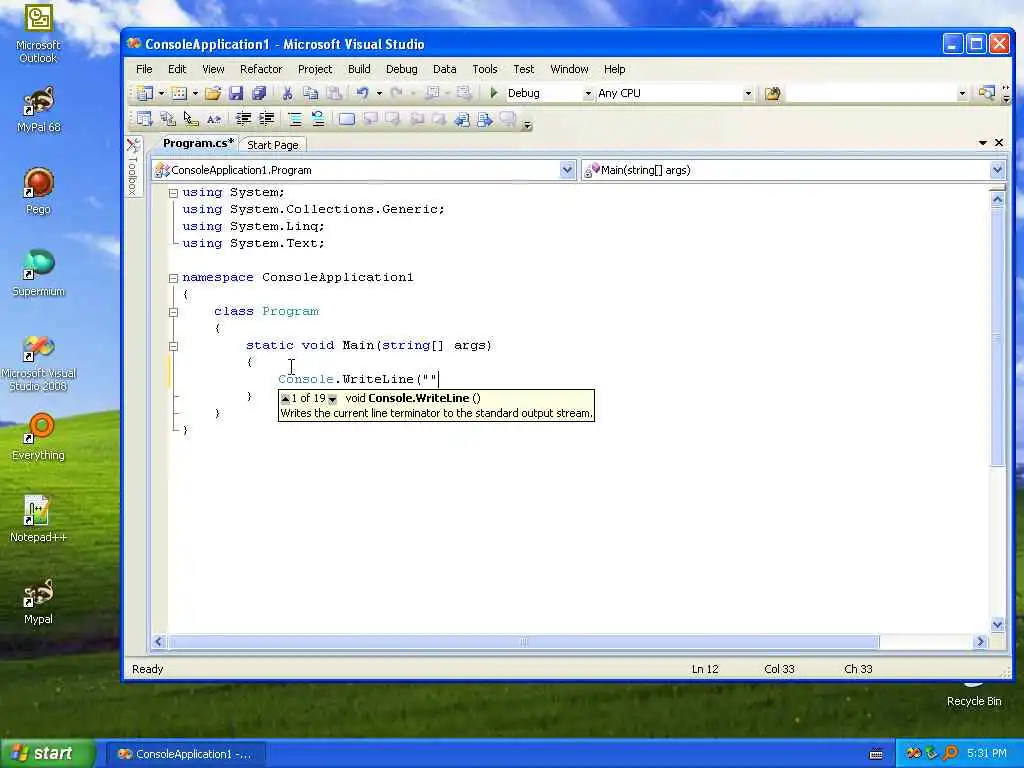
Task: Click scroll up arrow of editor scrollbar
Action: click(x=997, y=199)
